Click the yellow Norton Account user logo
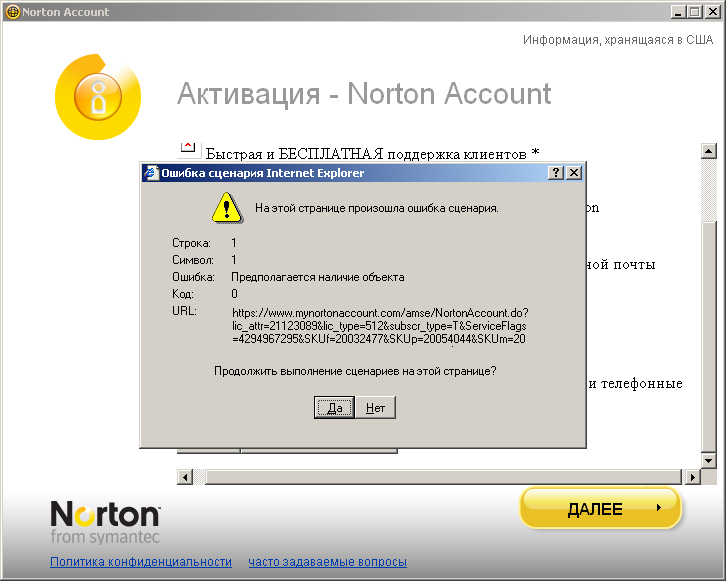The height and width of the screenshot is (581, 726). [98, 97]
